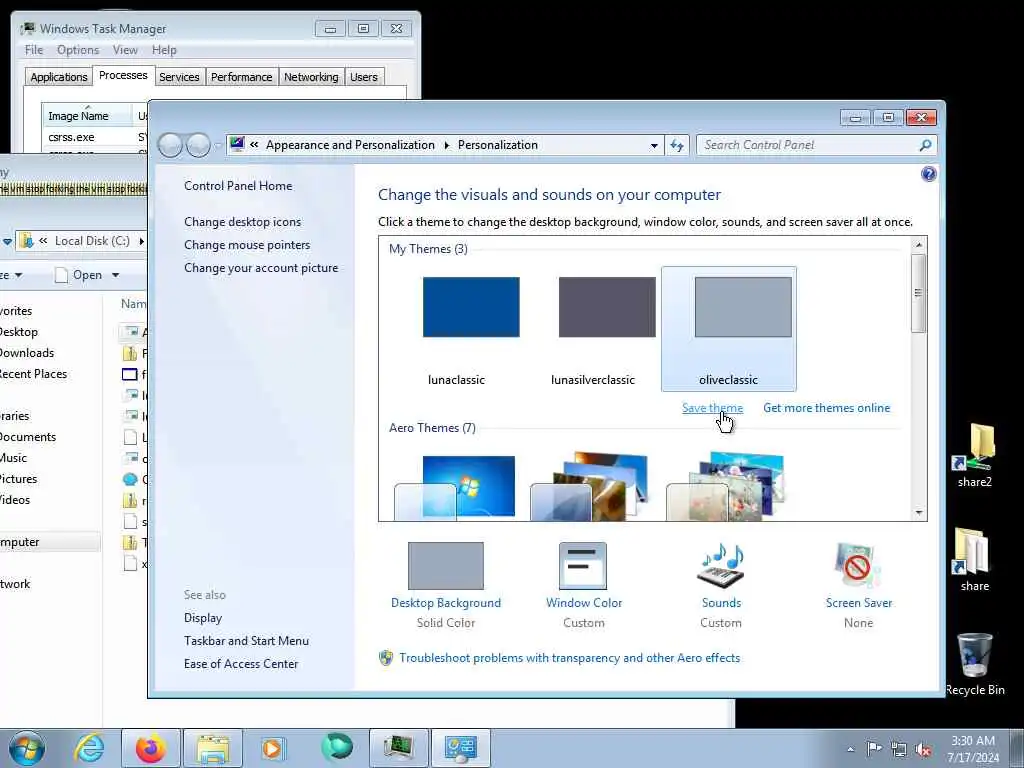Select csrss.exe process row
This screenshot has width=1024, height=768.
[94, 137]
